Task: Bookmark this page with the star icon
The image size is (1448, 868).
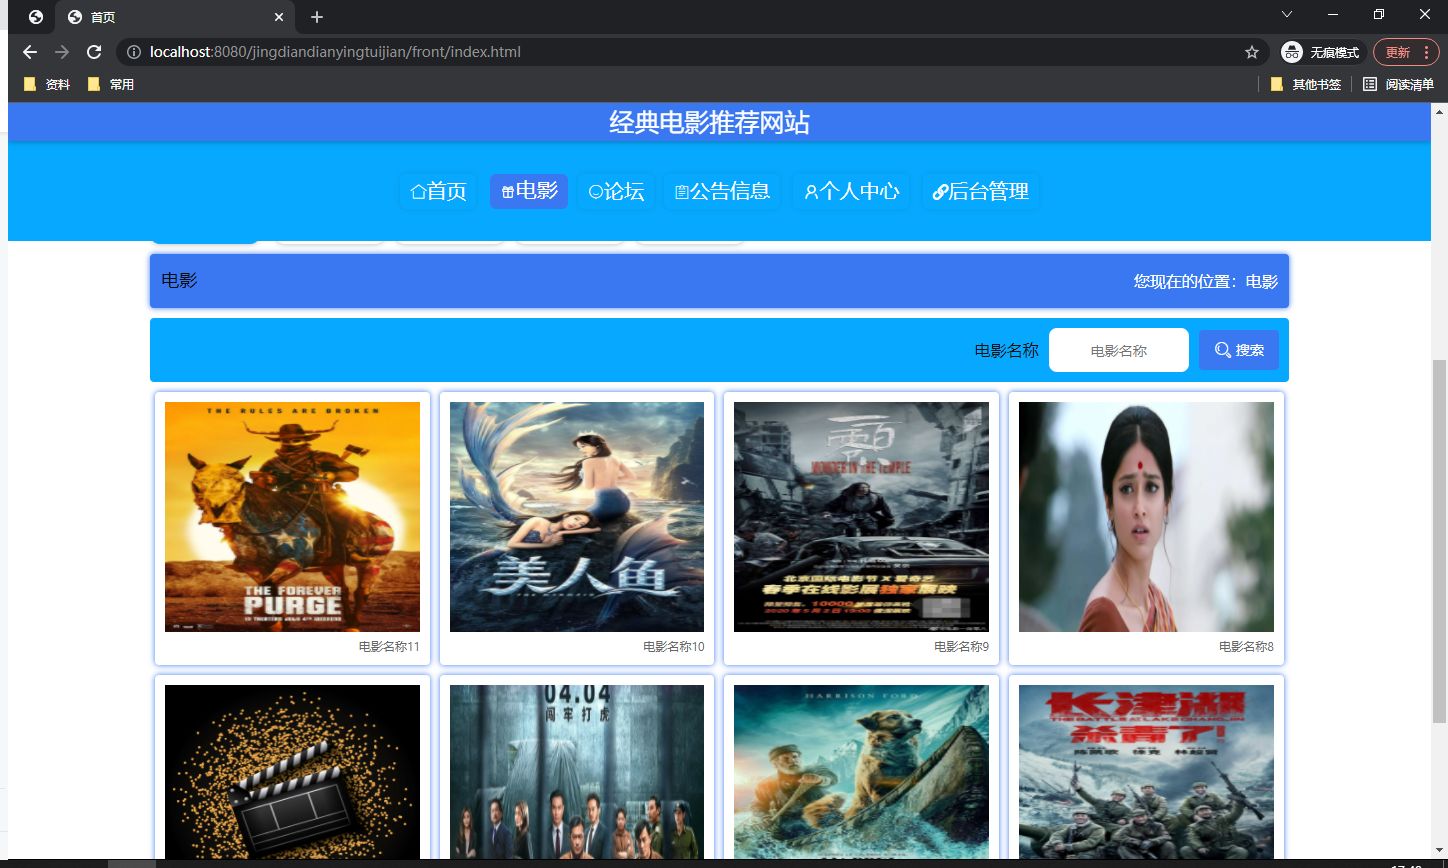Action: [x=1251, y=52]
